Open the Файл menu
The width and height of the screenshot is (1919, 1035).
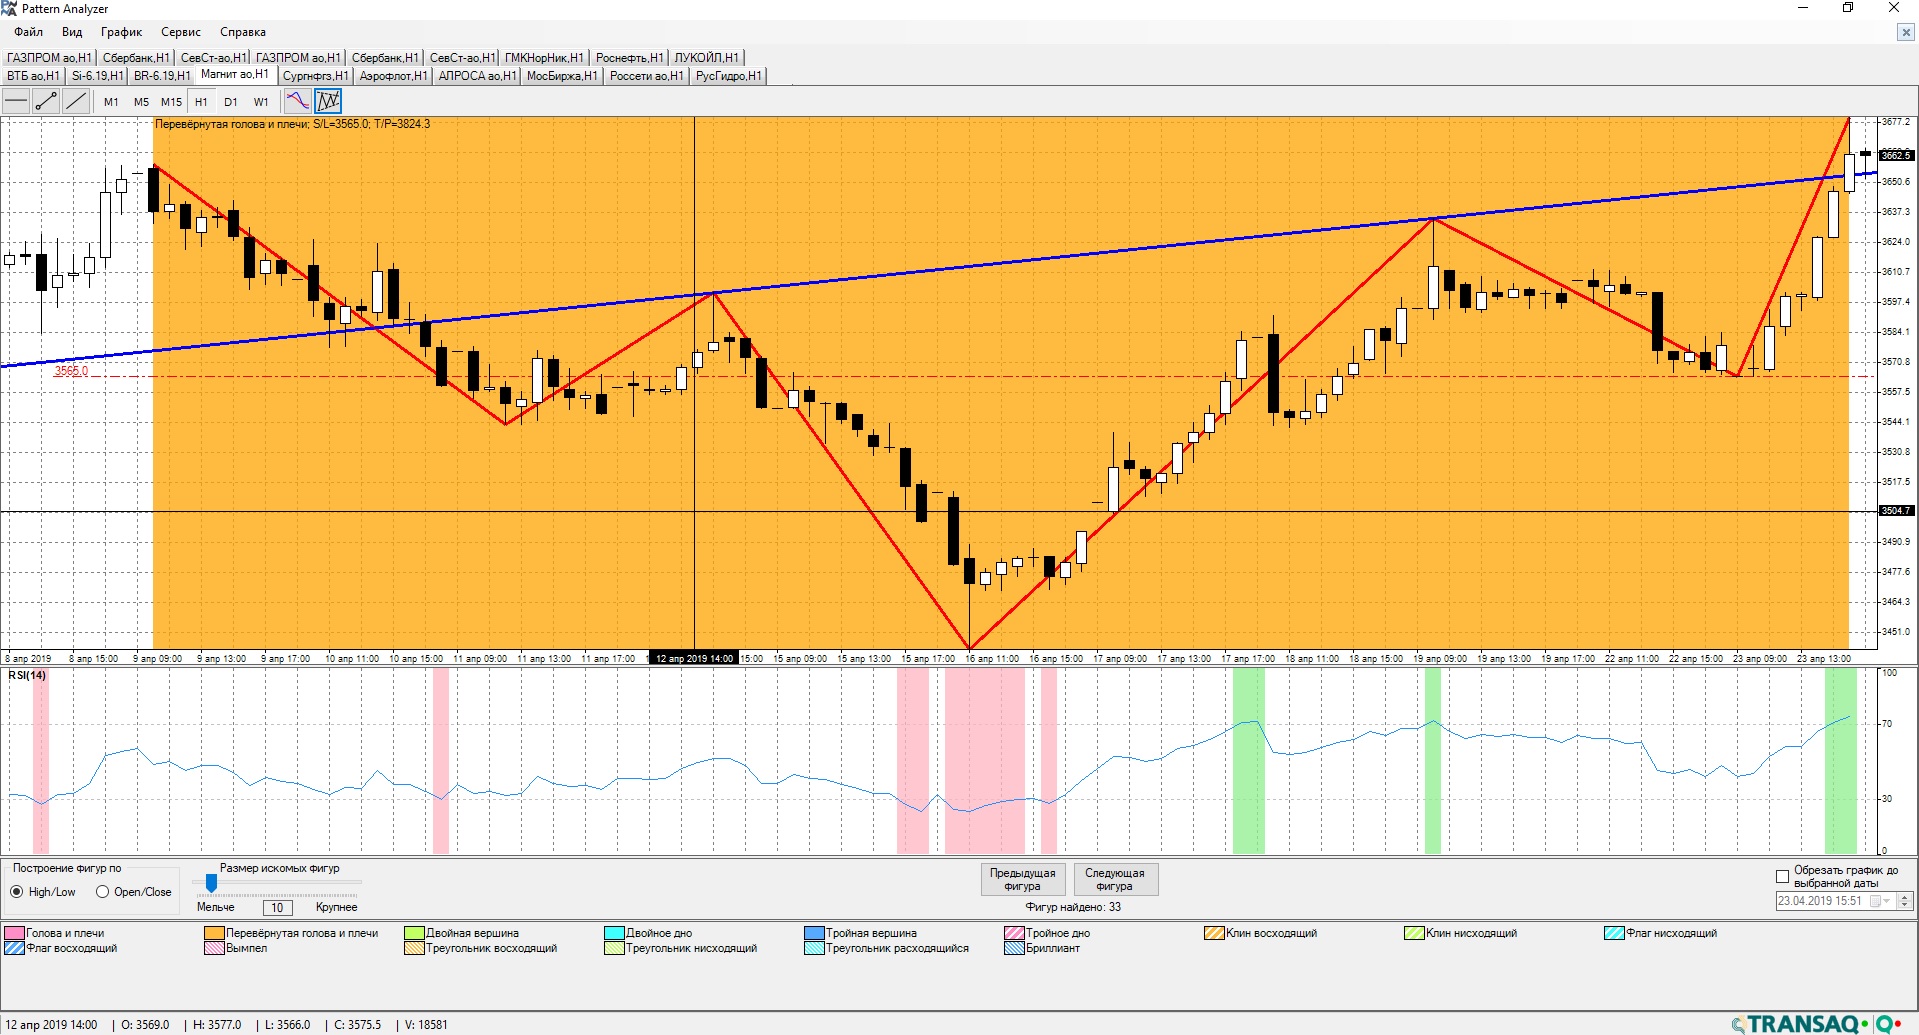pos(28,32)
